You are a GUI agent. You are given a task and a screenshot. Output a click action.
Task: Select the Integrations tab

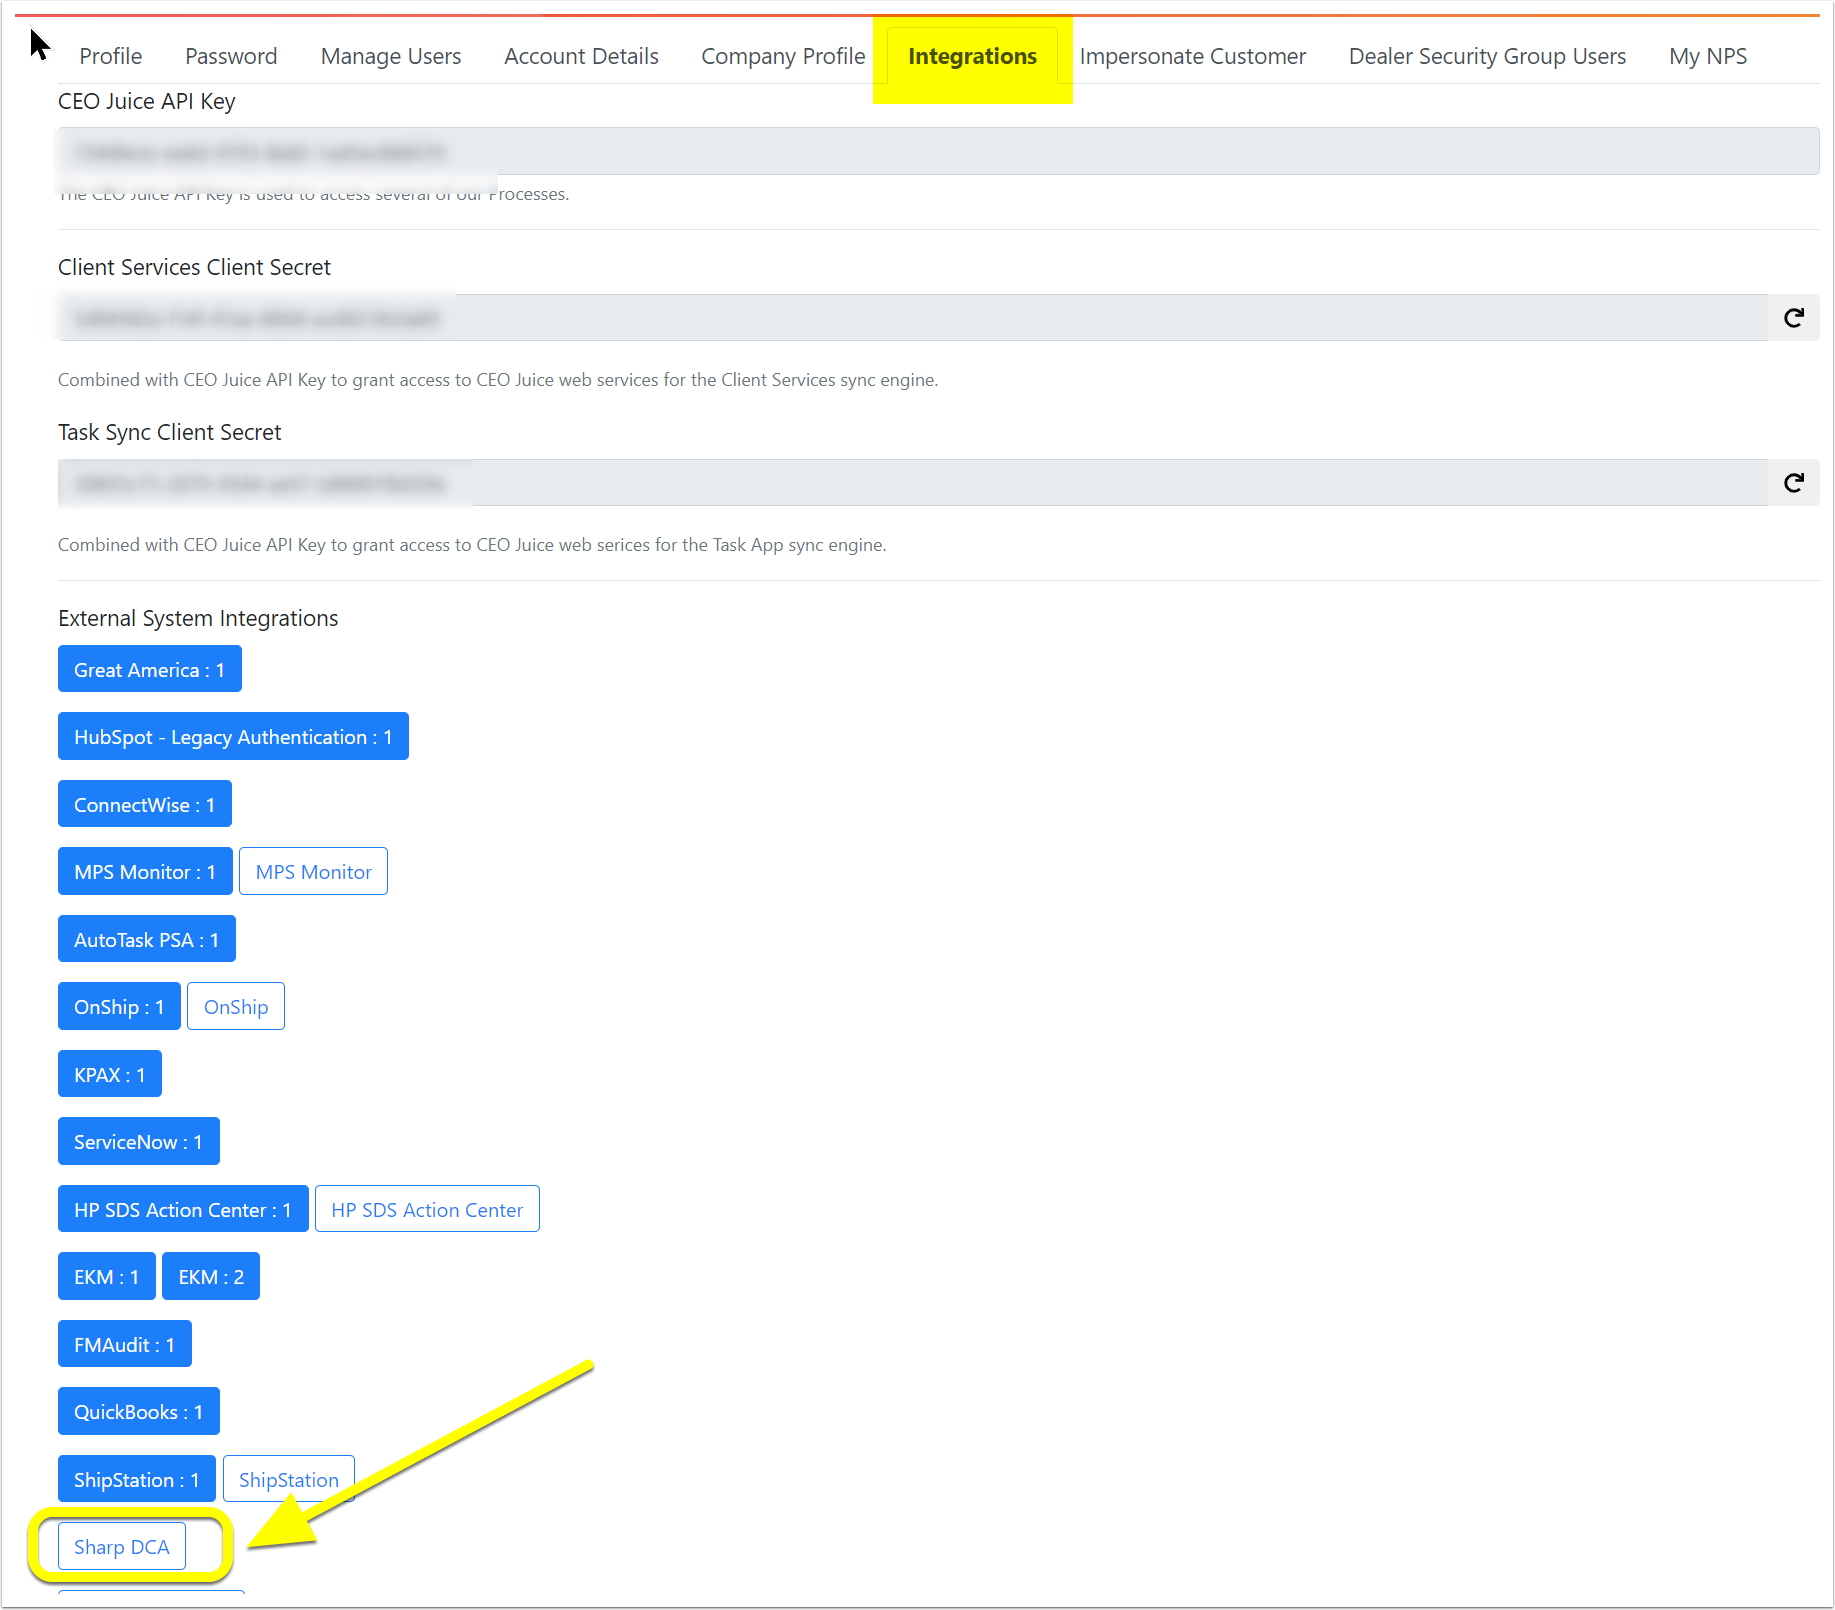(x=973, y=56)
